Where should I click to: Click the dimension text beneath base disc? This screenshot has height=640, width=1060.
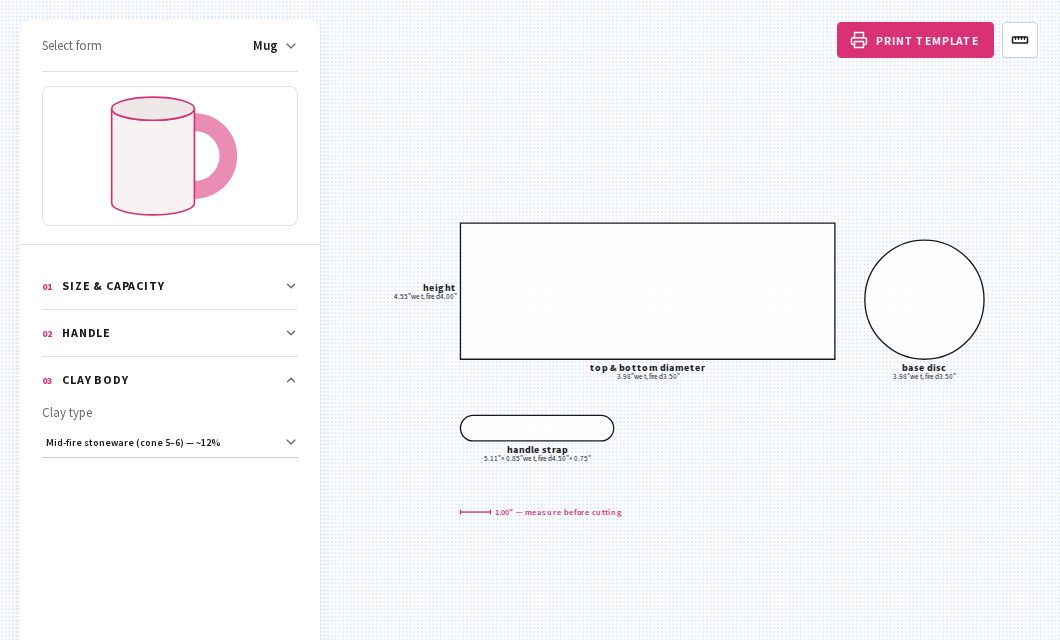click(924, 376)
